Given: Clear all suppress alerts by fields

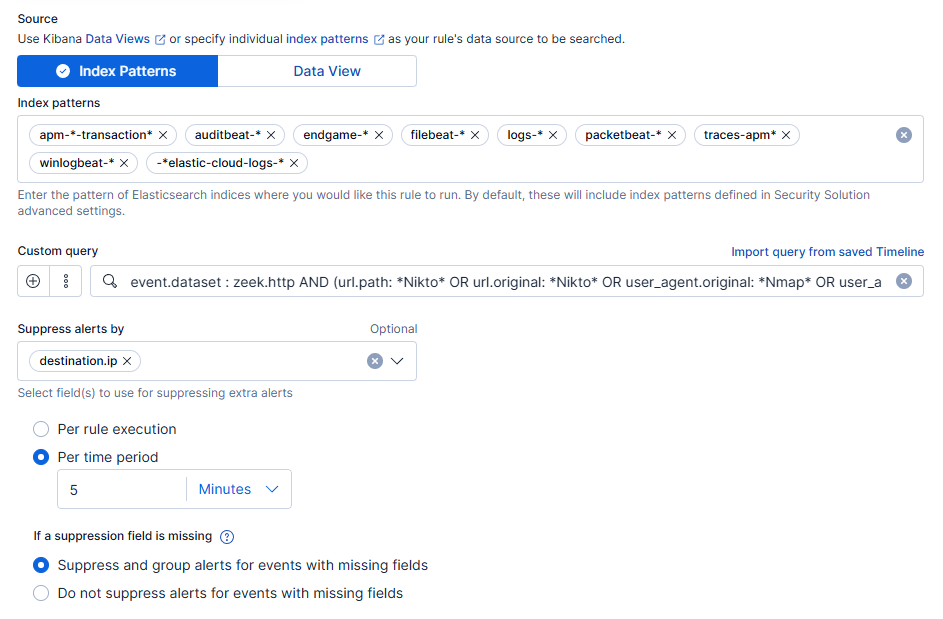Looking at the screenshot, I should coord(375,361).
